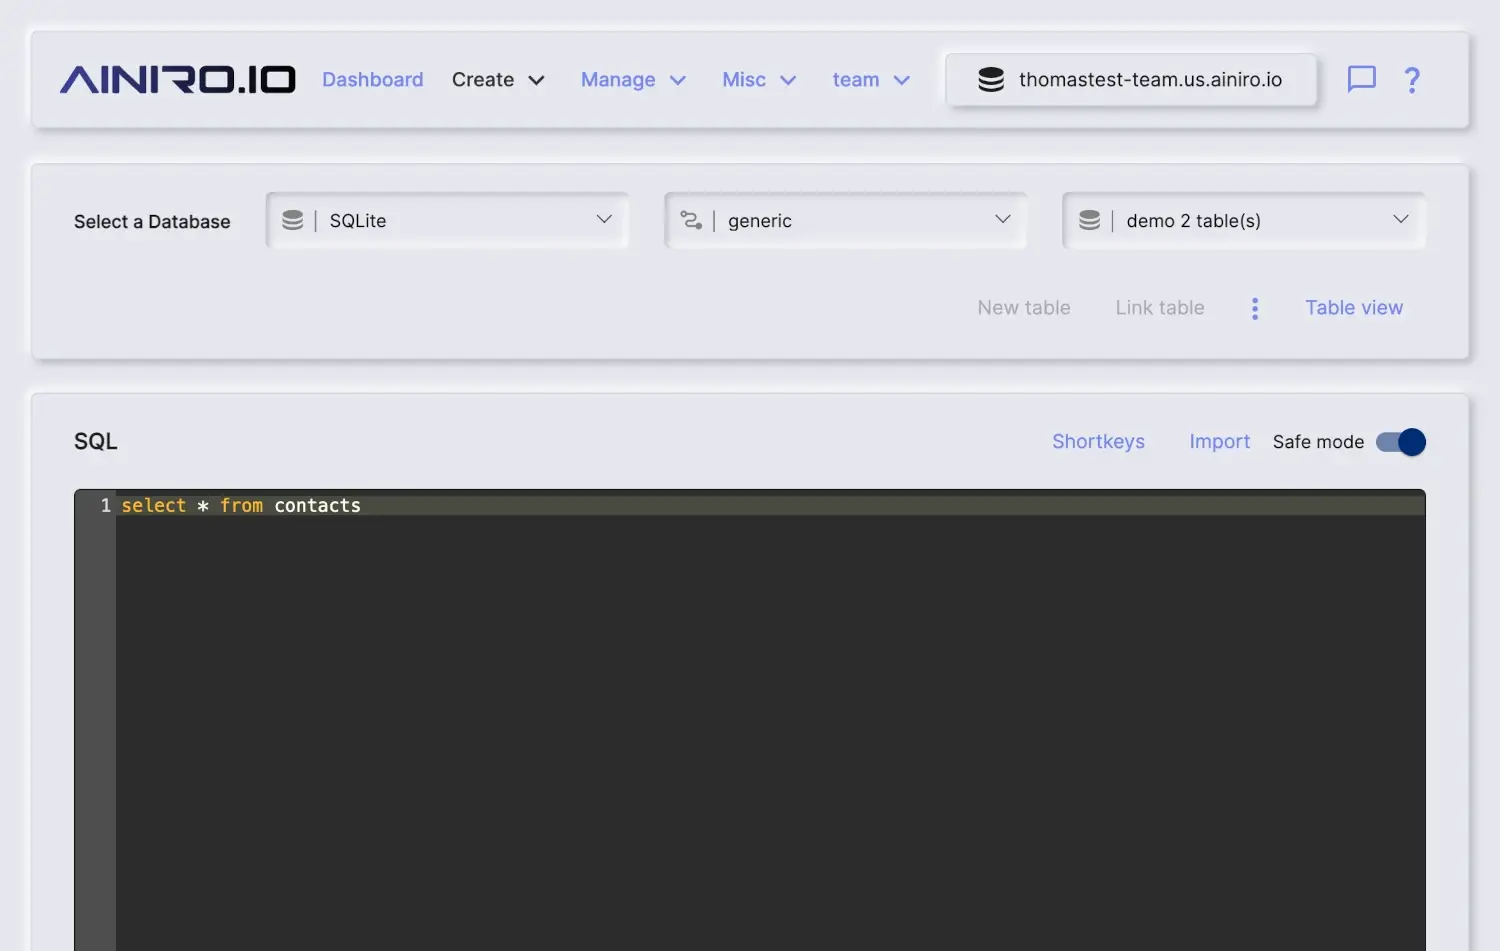This screenshot has height=951, width=1500.
Task: Click inside the SQL code editor
Action: [770, 720]
